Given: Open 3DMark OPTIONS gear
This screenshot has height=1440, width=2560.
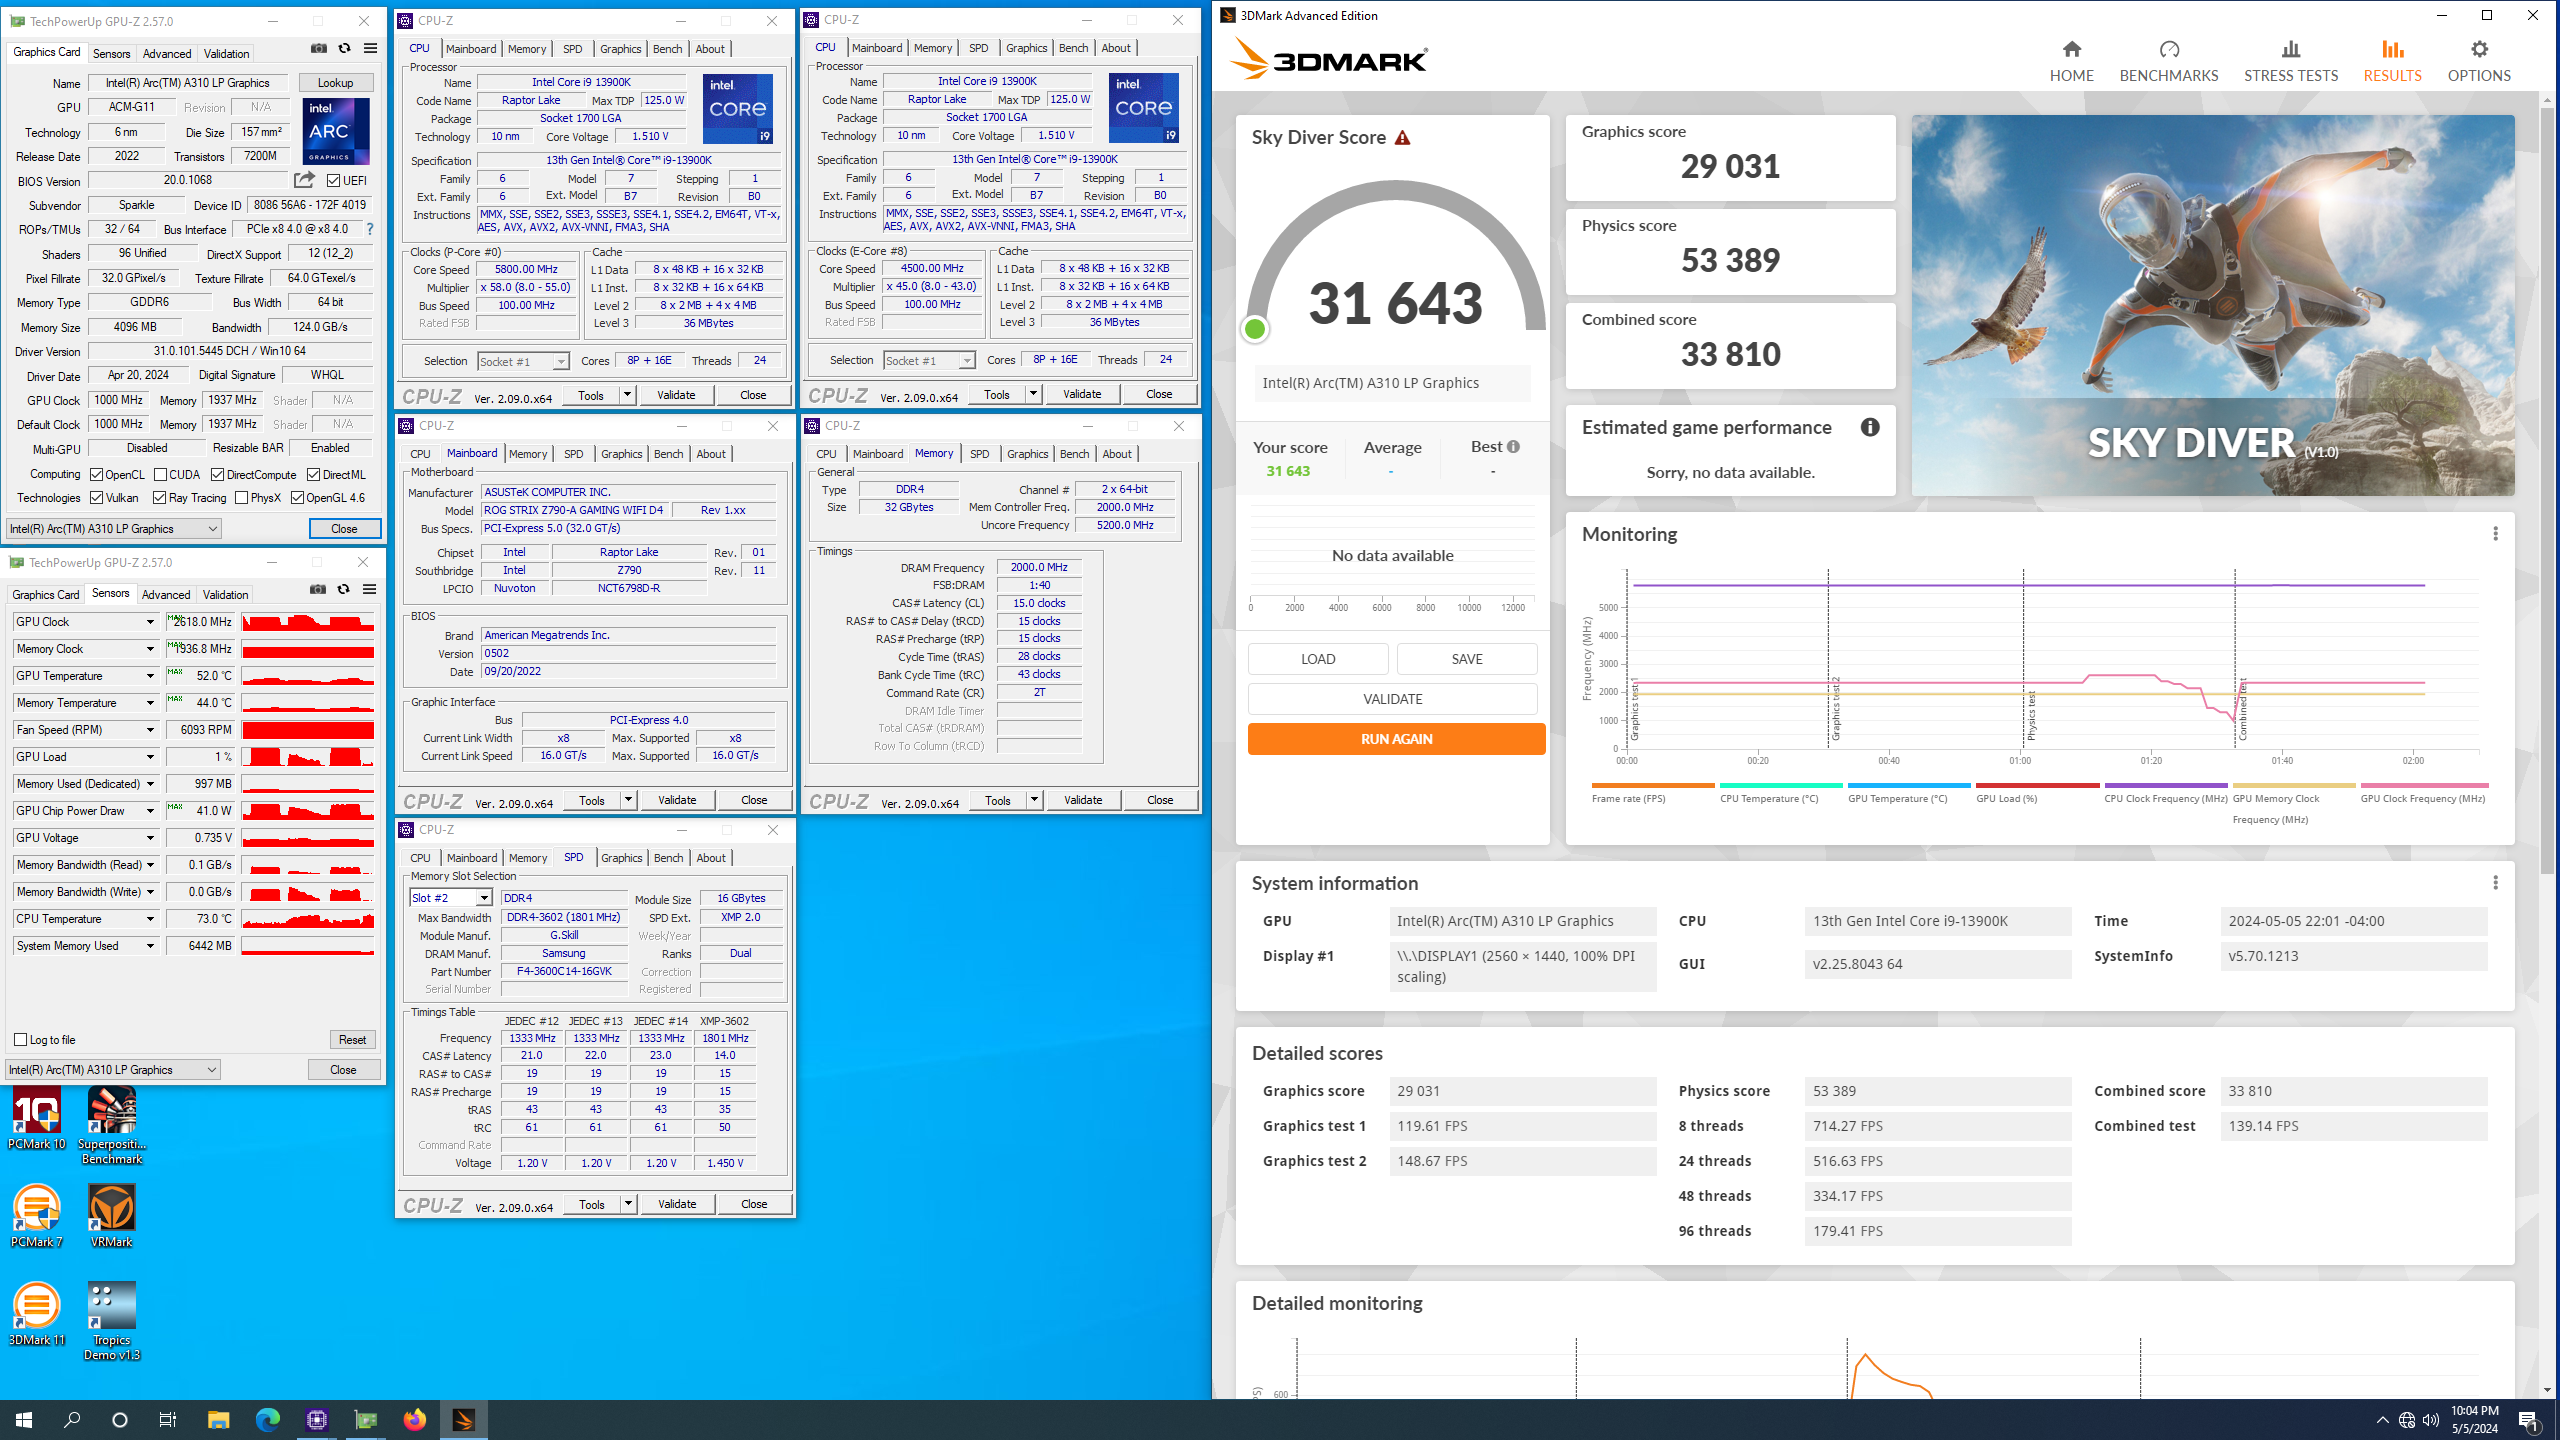Looking at the screenshot, I should tap(2478, 61).
